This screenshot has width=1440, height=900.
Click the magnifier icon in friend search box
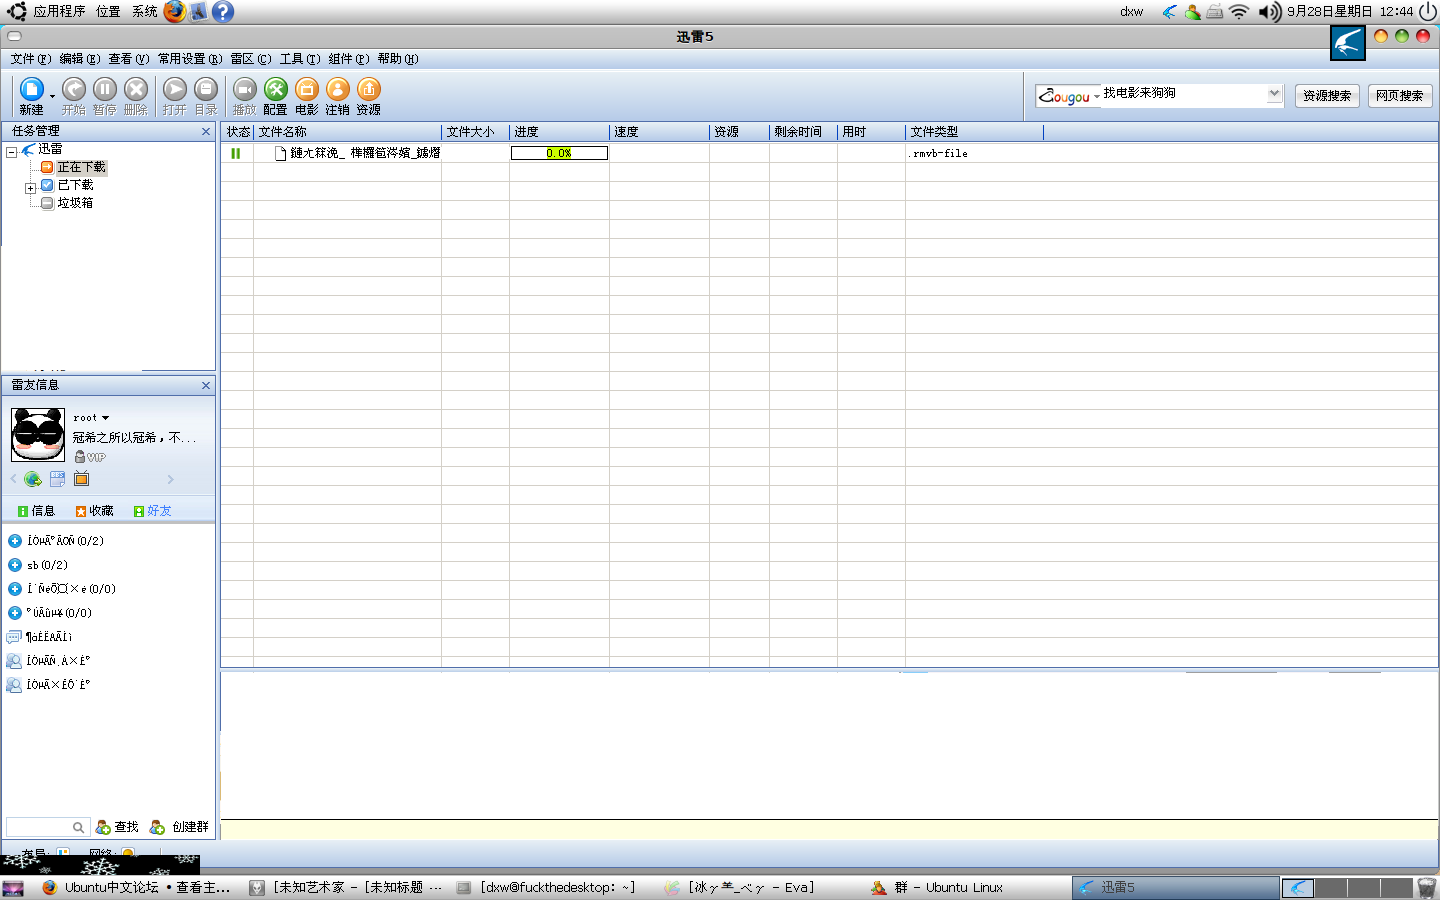tap(78, 827)
